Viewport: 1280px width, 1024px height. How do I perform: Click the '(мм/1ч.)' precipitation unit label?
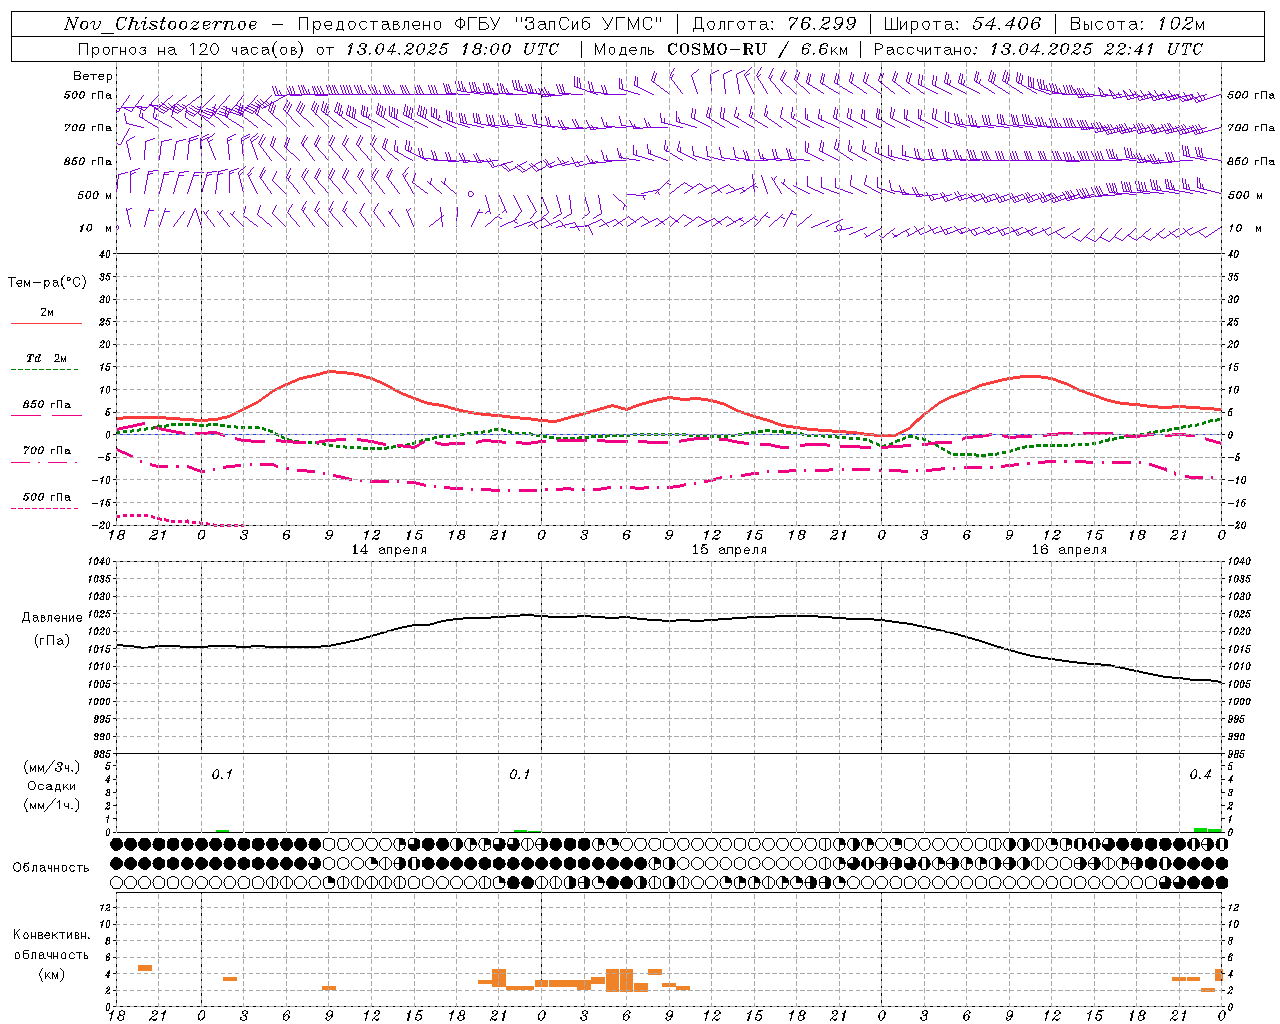(52, 805)
